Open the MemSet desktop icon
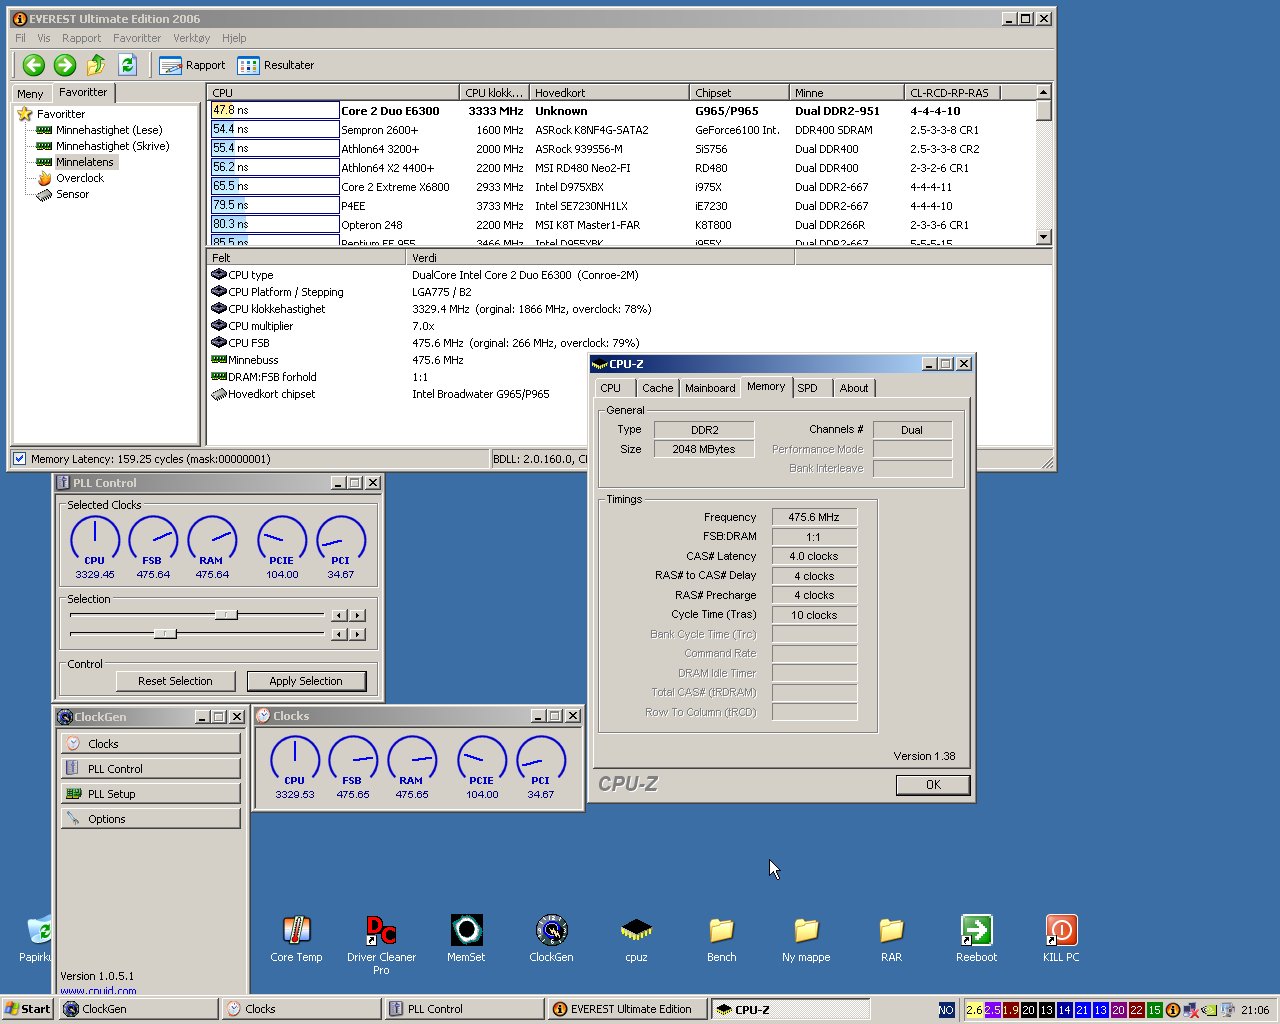Screen dimensions: 1280x1024 [x=466, y=938]
